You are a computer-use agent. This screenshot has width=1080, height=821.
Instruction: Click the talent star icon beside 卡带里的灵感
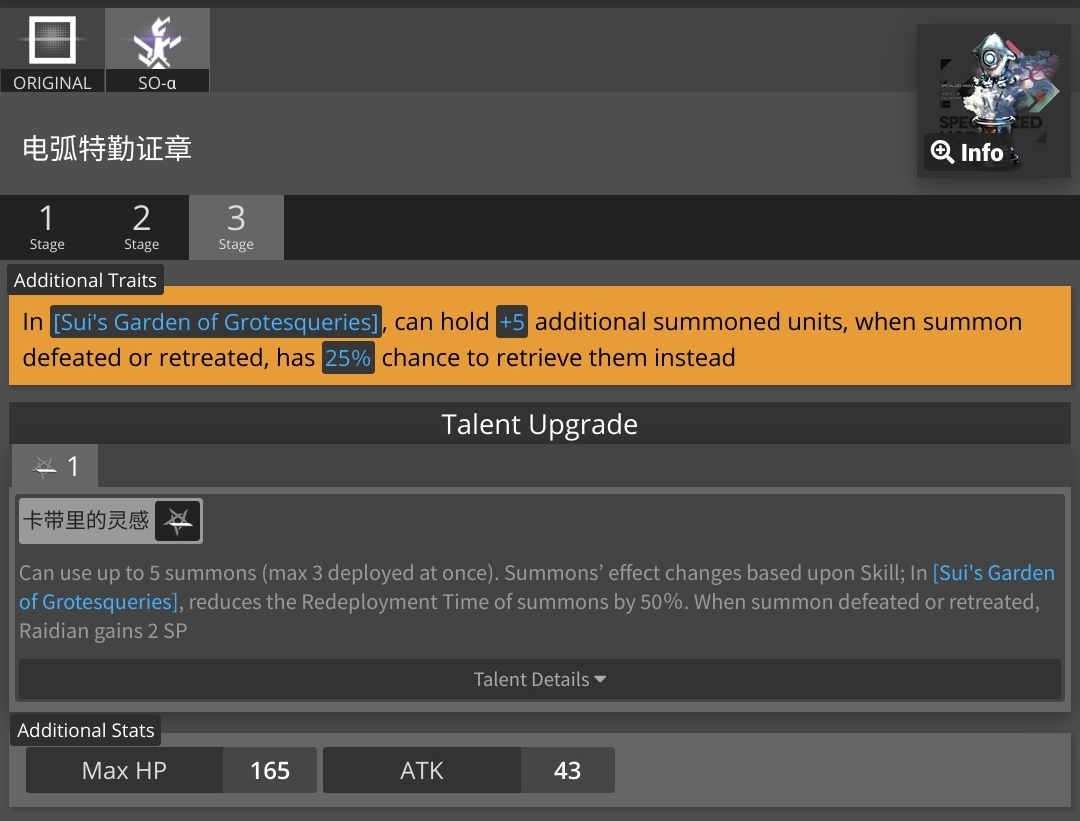(x=178, y=520)
